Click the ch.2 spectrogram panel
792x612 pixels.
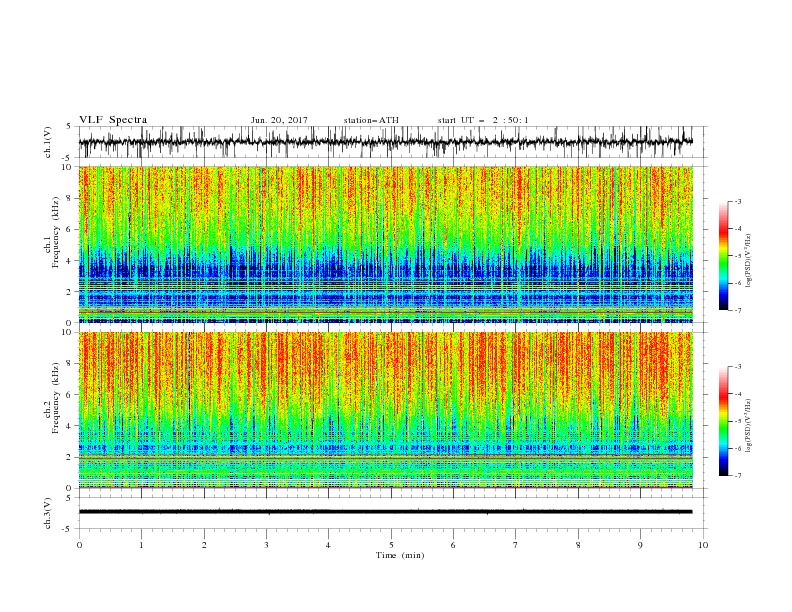386,410
